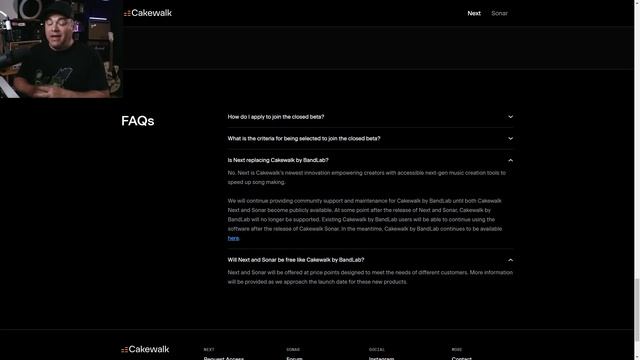The height and width of the screenshot is (360, 640).
Task: Open the Instagram footer link
Action: click(x=381, y=358)
